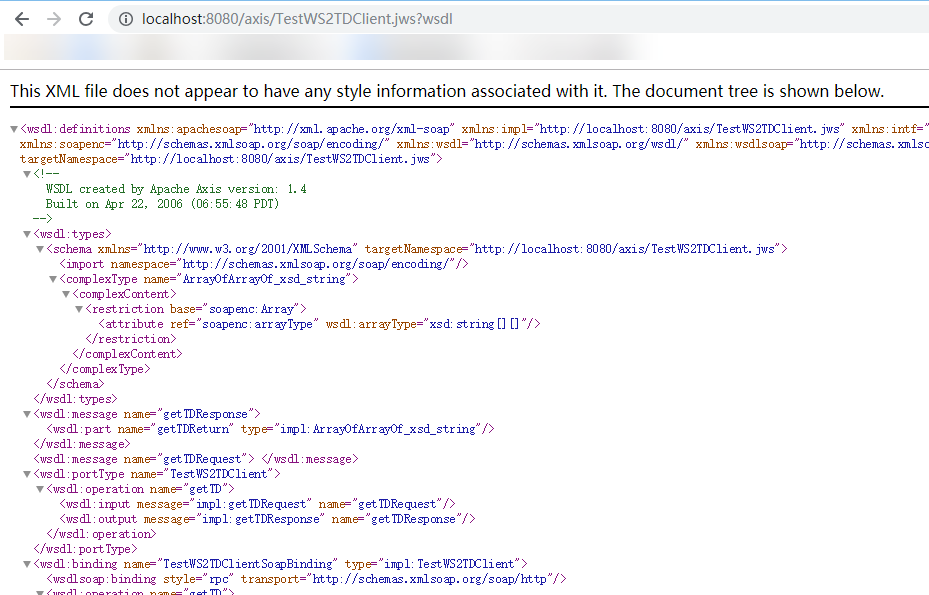Navigate back using the back arrow

point(21,18)
